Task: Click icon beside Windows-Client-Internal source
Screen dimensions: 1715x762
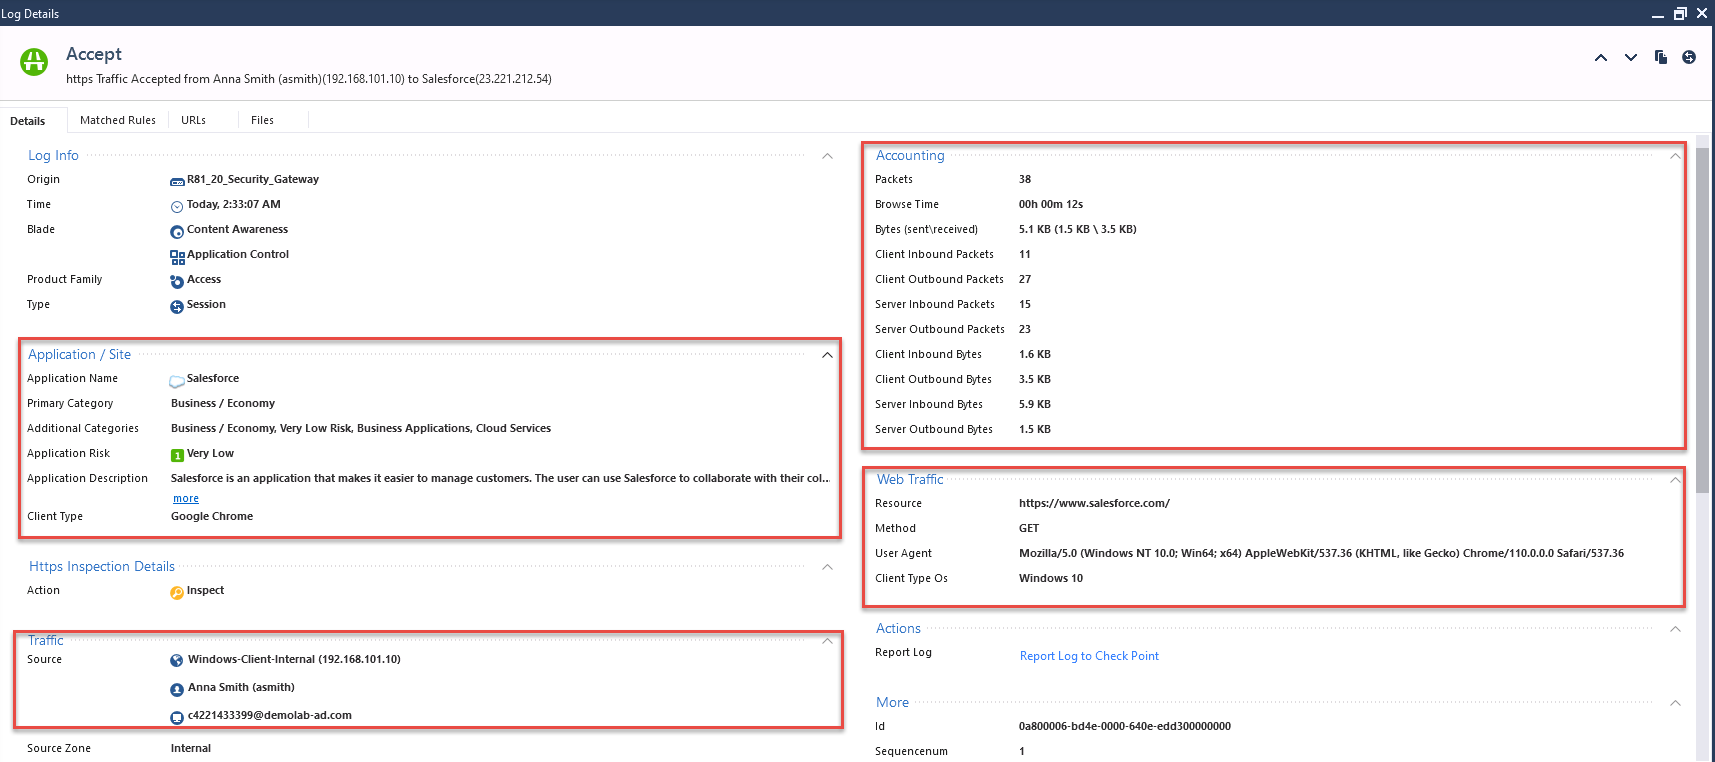Action: 177,660
